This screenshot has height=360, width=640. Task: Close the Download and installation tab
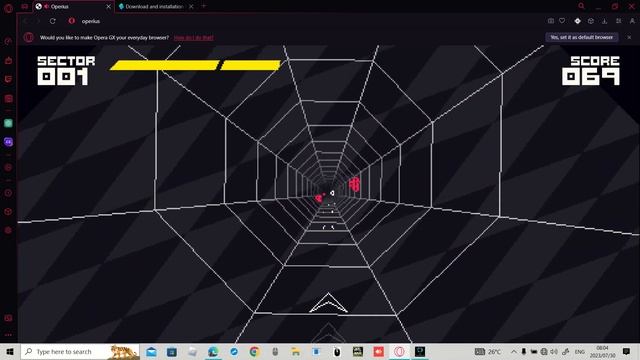pyautogui.click(x=191, y=7)
